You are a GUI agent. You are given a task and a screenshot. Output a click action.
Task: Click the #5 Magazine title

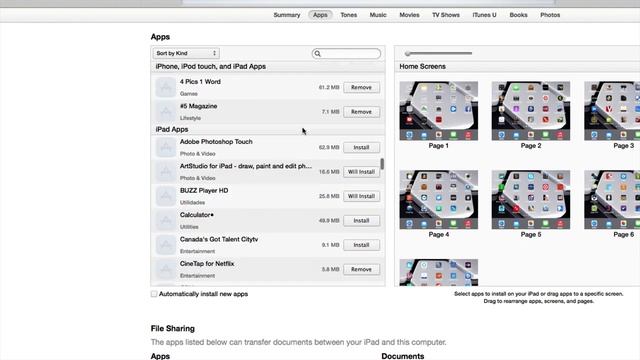(x=198, y=106)
